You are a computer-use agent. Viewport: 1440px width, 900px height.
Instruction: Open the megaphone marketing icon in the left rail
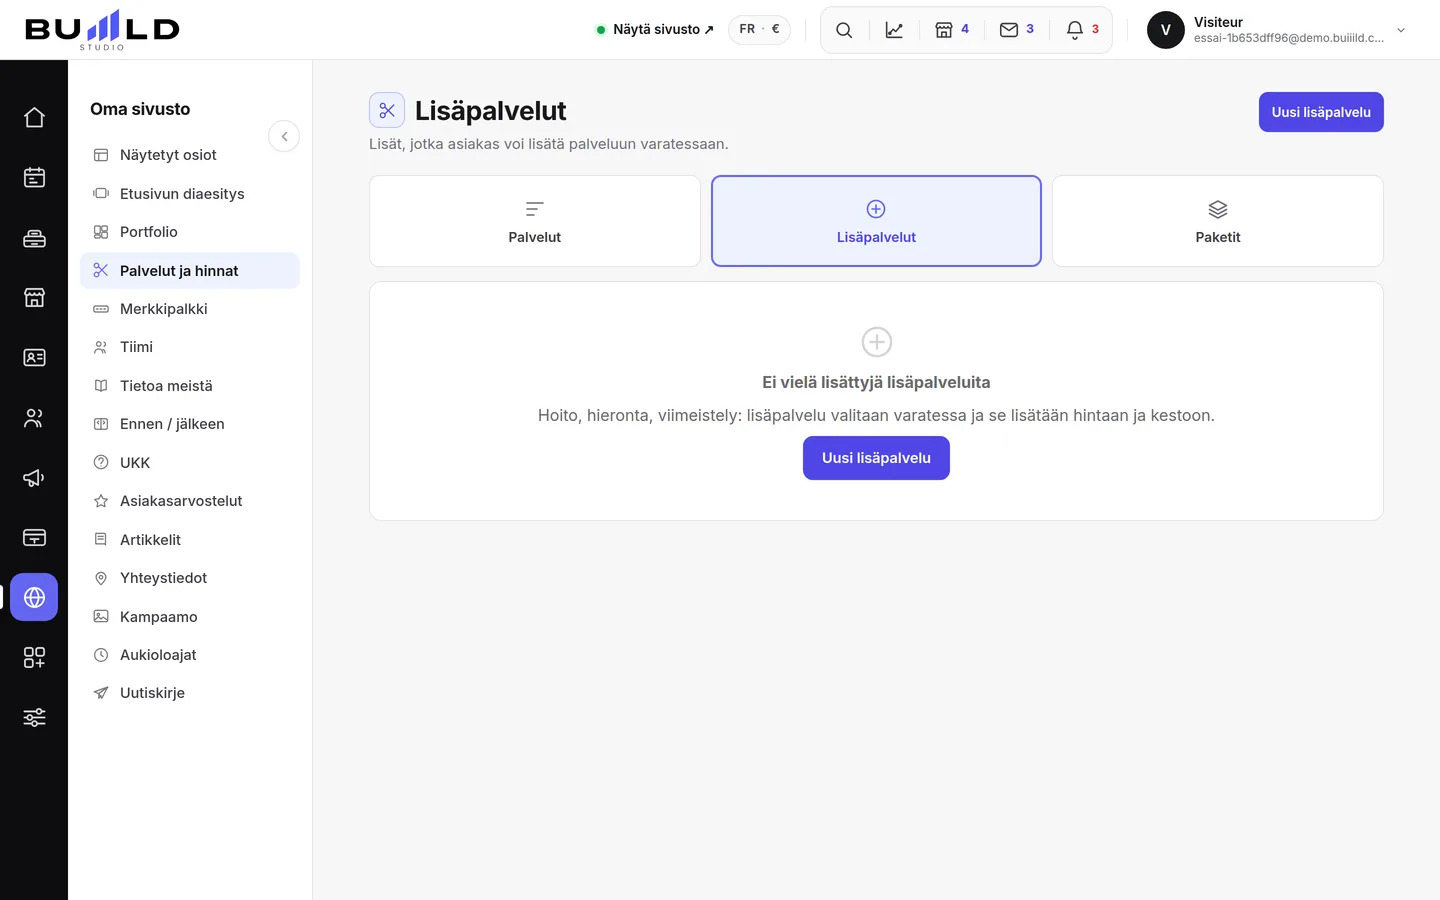(34, 478)
